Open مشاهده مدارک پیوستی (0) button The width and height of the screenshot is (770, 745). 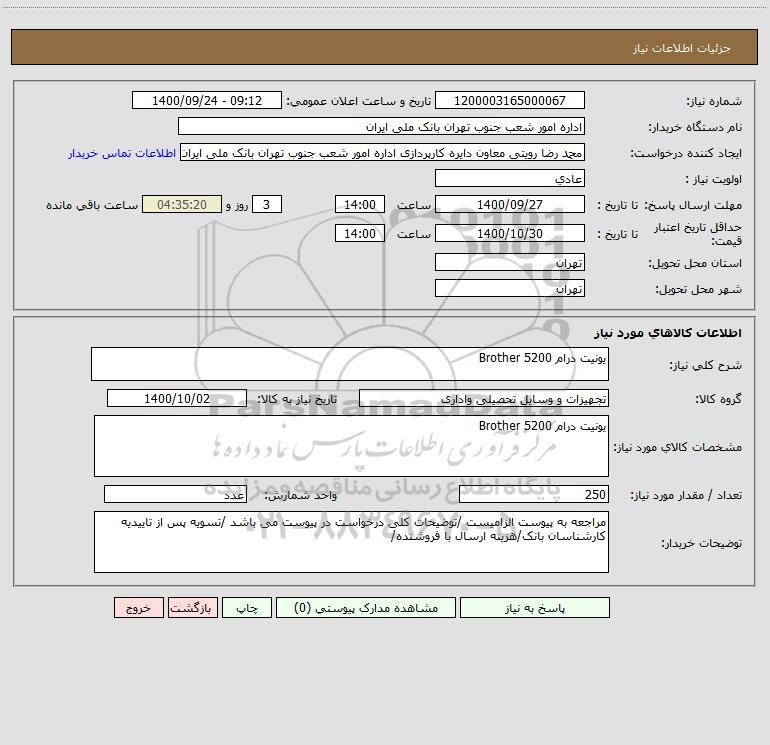tap(366, 607)
